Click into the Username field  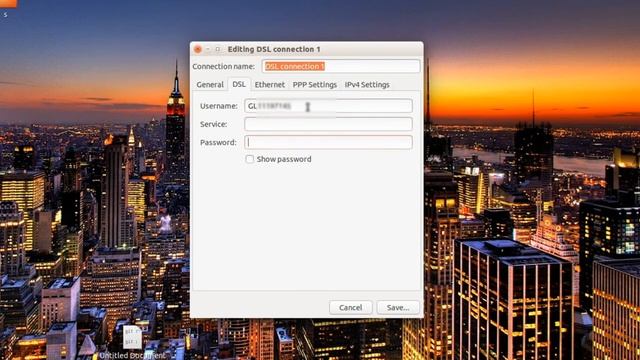click(x=328, y=106)
